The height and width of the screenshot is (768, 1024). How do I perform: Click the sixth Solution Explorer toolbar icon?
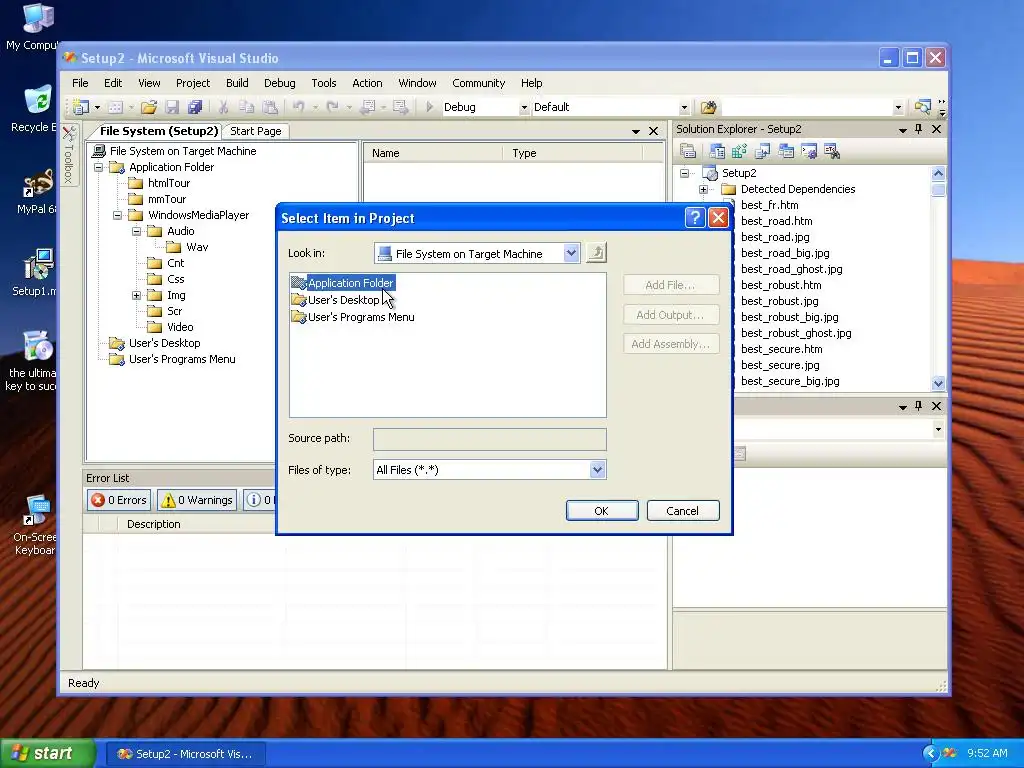coord(808,152)
